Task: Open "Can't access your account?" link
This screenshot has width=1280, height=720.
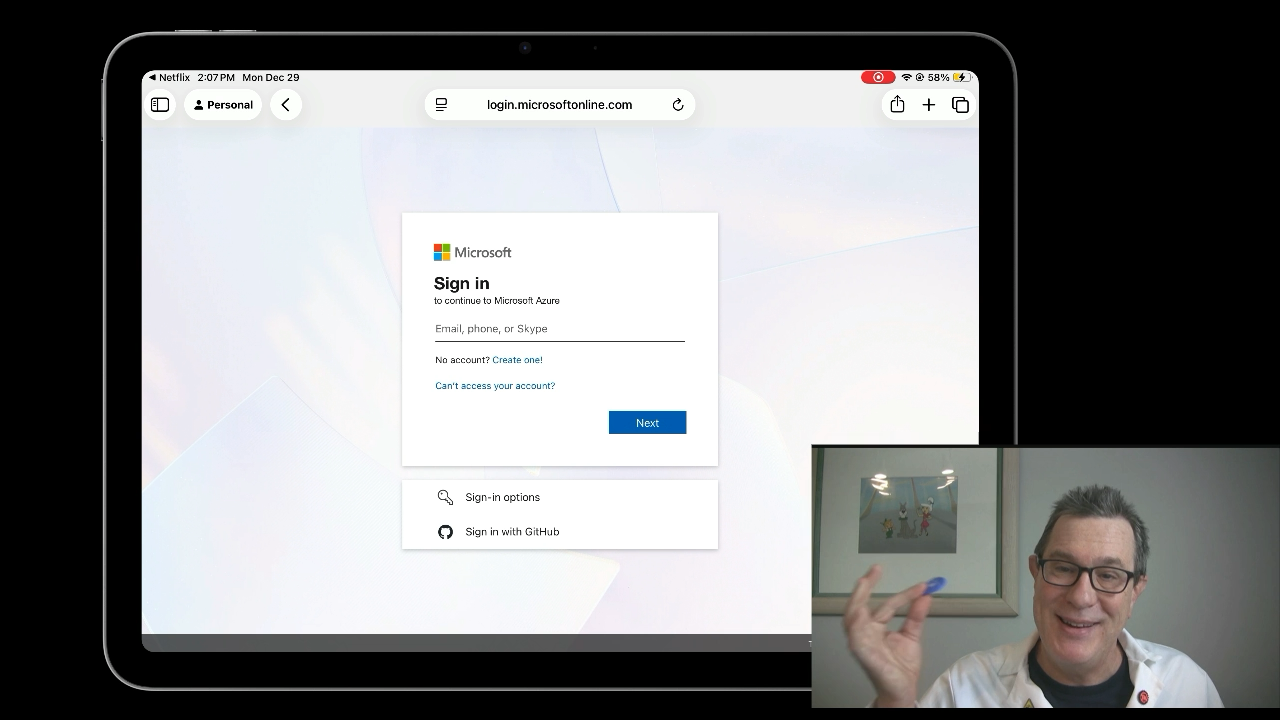Action: [x=495, y=386]
